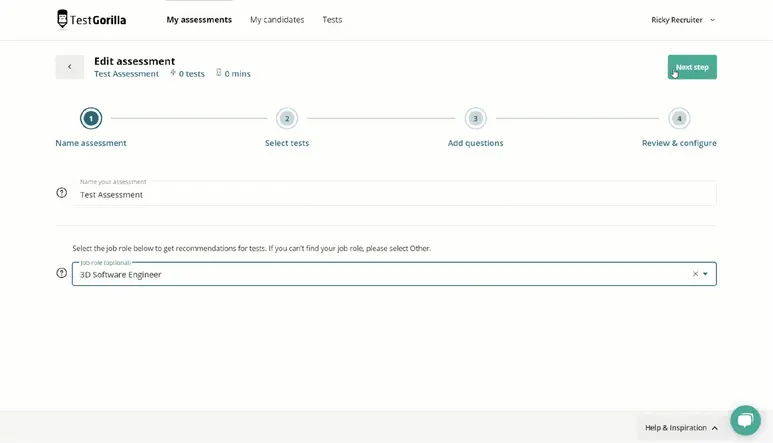Click the TestGorilla logo
773x443 pixels.
point(91,19)
